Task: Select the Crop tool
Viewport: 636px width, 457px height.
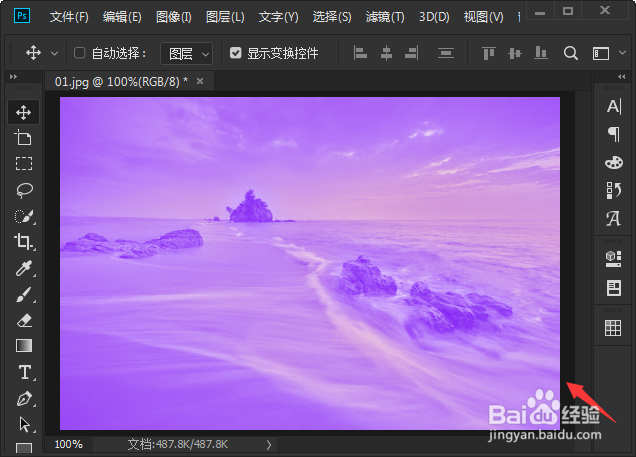Action: click(24, 242)
